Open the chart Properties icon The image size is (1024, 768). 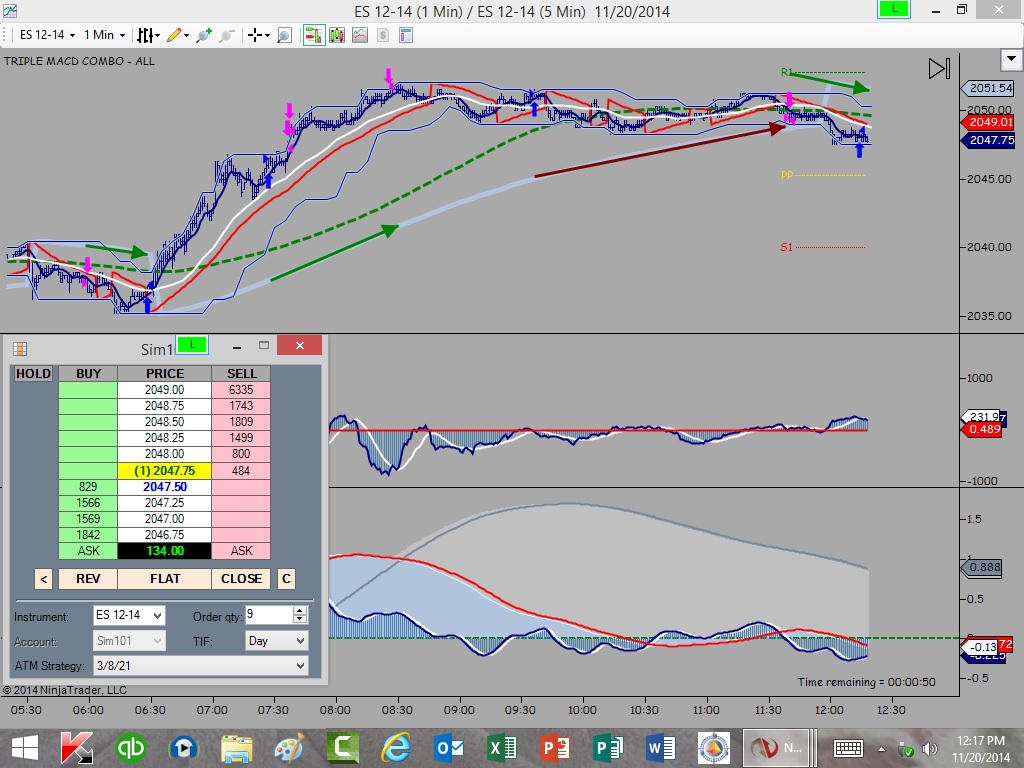(406, 35)
